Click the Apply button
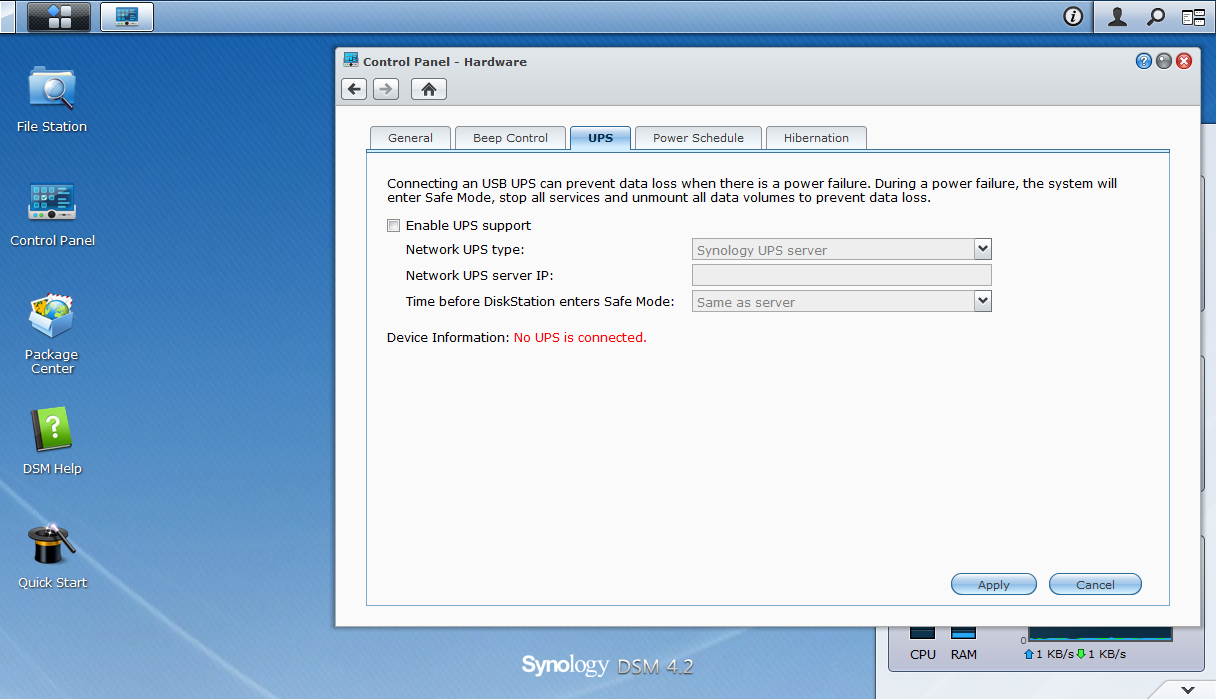The height and width of the screenshot is (699, 1216). tap(993, 584)
